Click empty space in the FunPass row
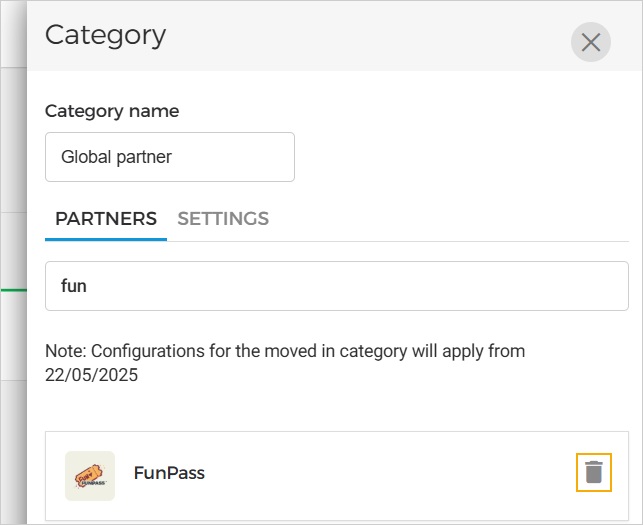The image size is (643, 525). coord(380,474)
